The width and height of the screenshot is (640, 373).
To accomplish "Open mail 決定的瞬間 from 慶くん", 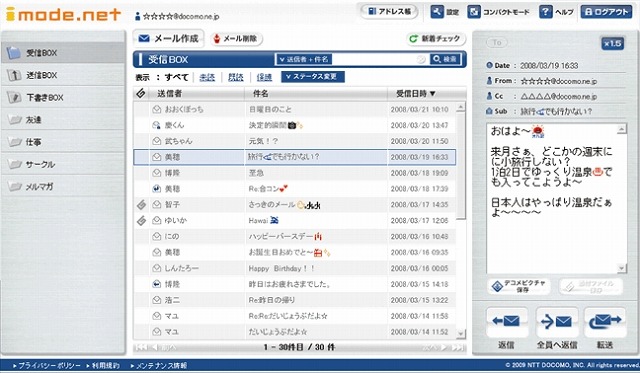I will point(294,125).
